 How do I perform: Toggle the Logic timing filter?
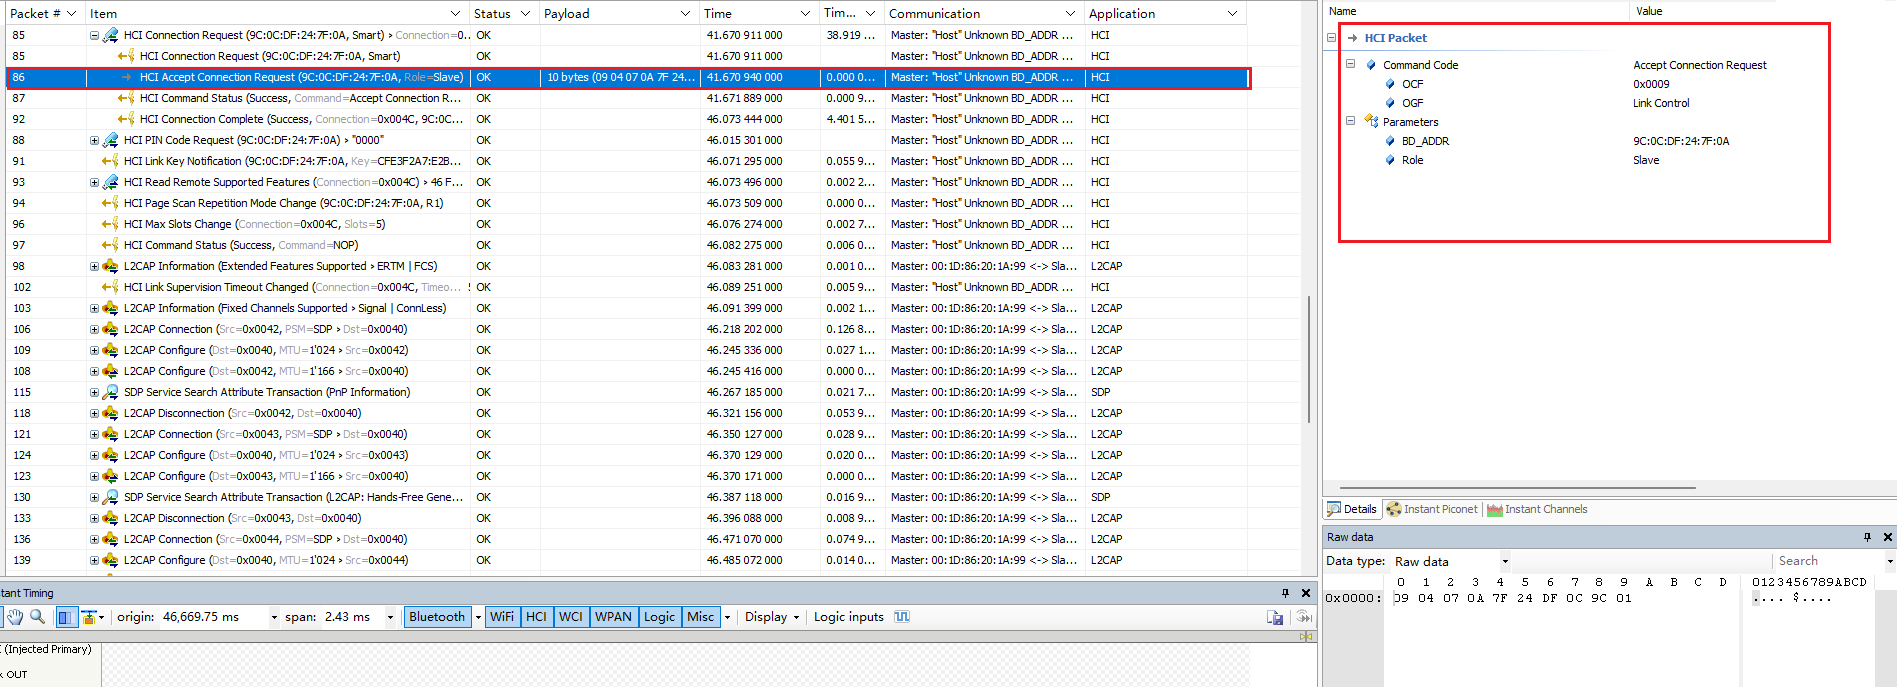pyautogui.click(x=660, y=617)
